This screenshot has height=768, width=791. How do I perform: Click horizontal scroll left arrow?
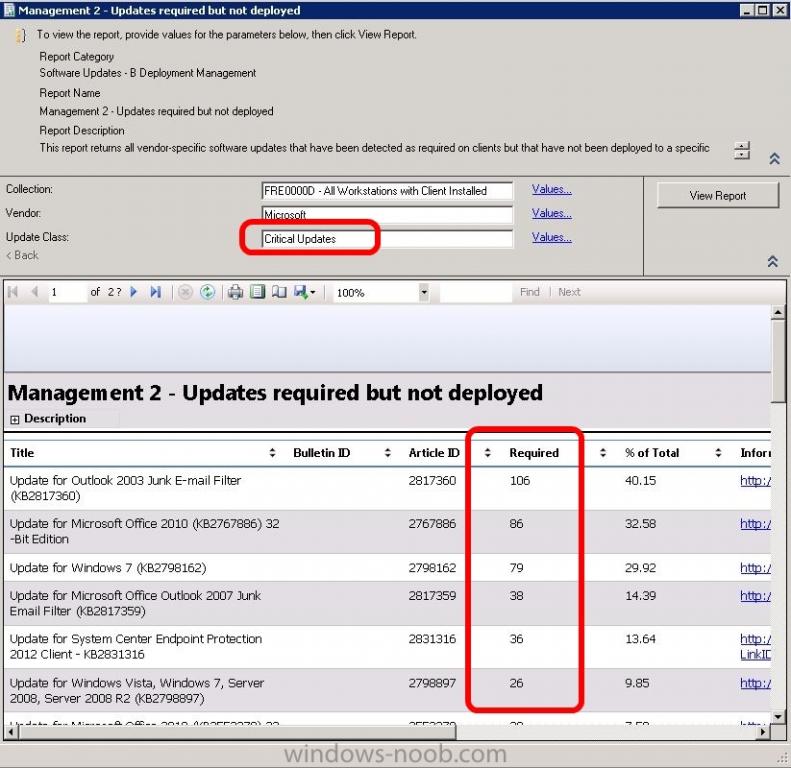pyautogui.click(x=11, y=731)
